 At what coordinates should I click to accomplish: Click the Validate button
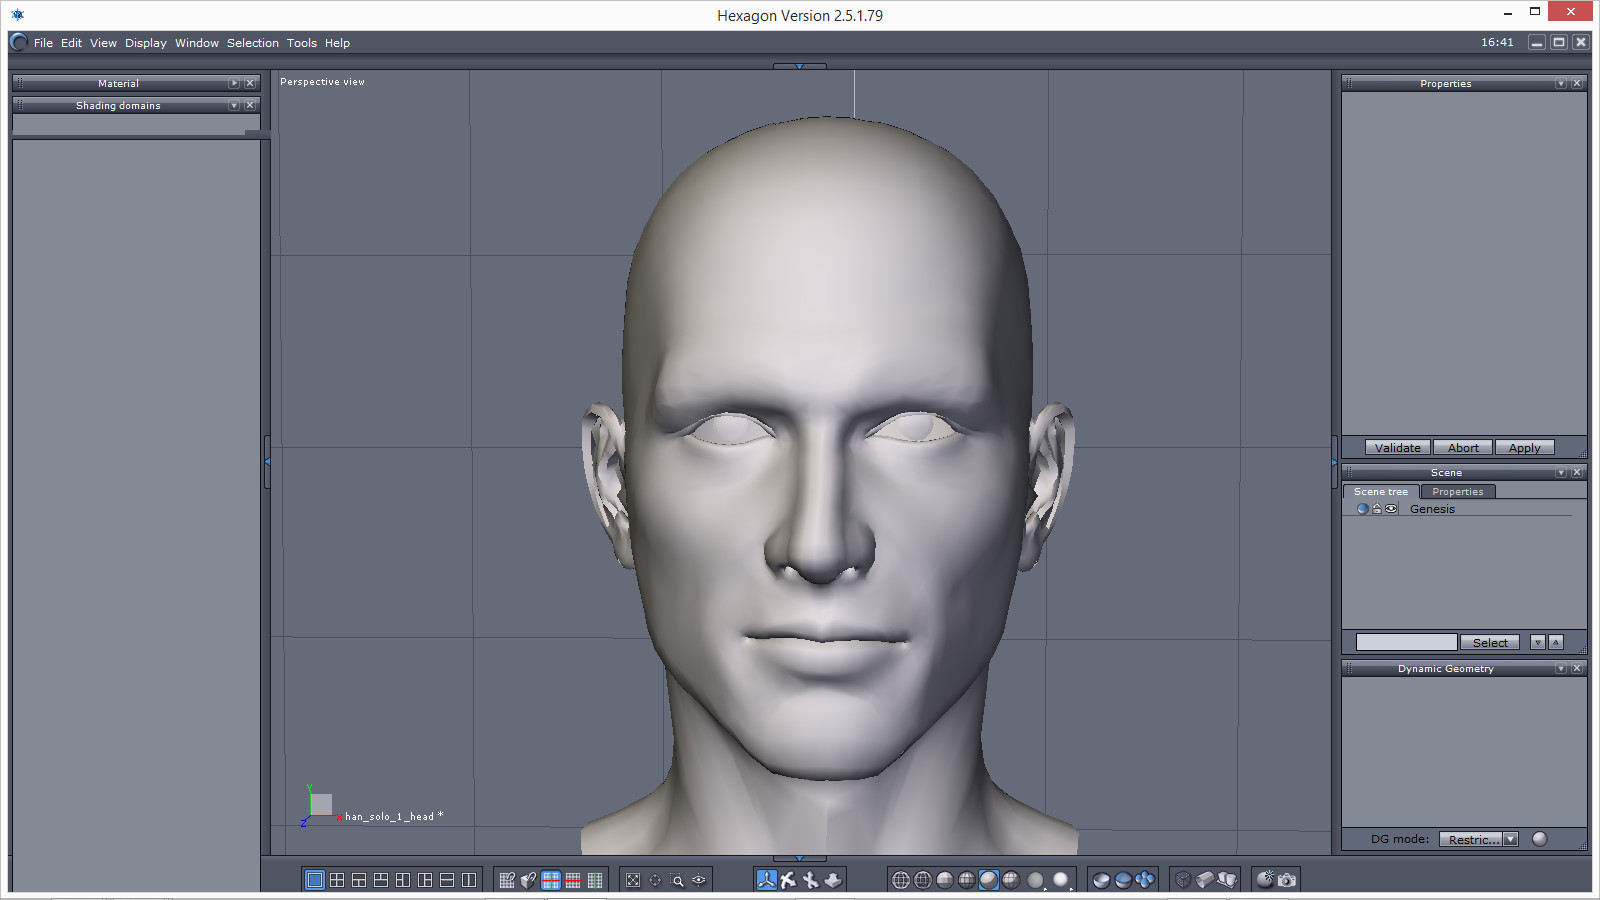(1398, 448)
